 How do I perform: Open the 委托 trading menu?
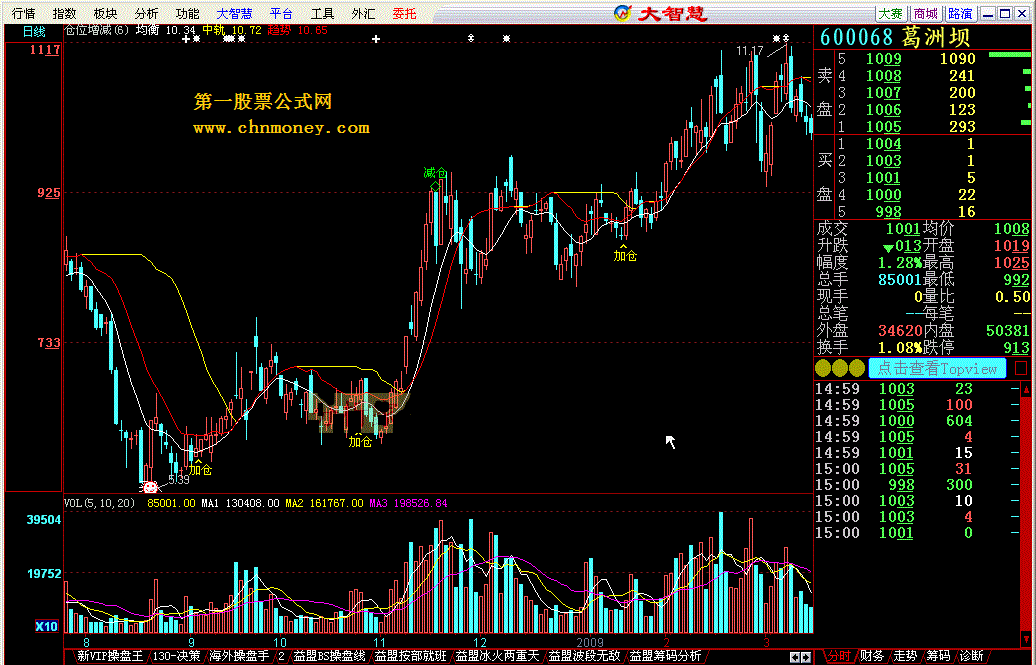pos(404,14)
